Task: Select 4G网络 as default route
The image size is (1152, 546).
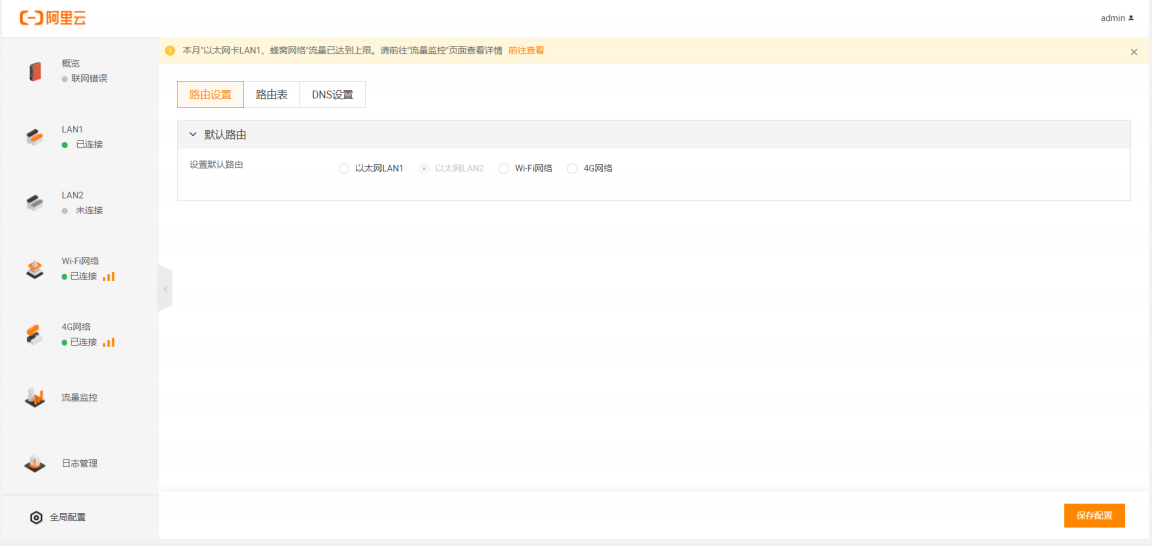Action: (573, 169)
